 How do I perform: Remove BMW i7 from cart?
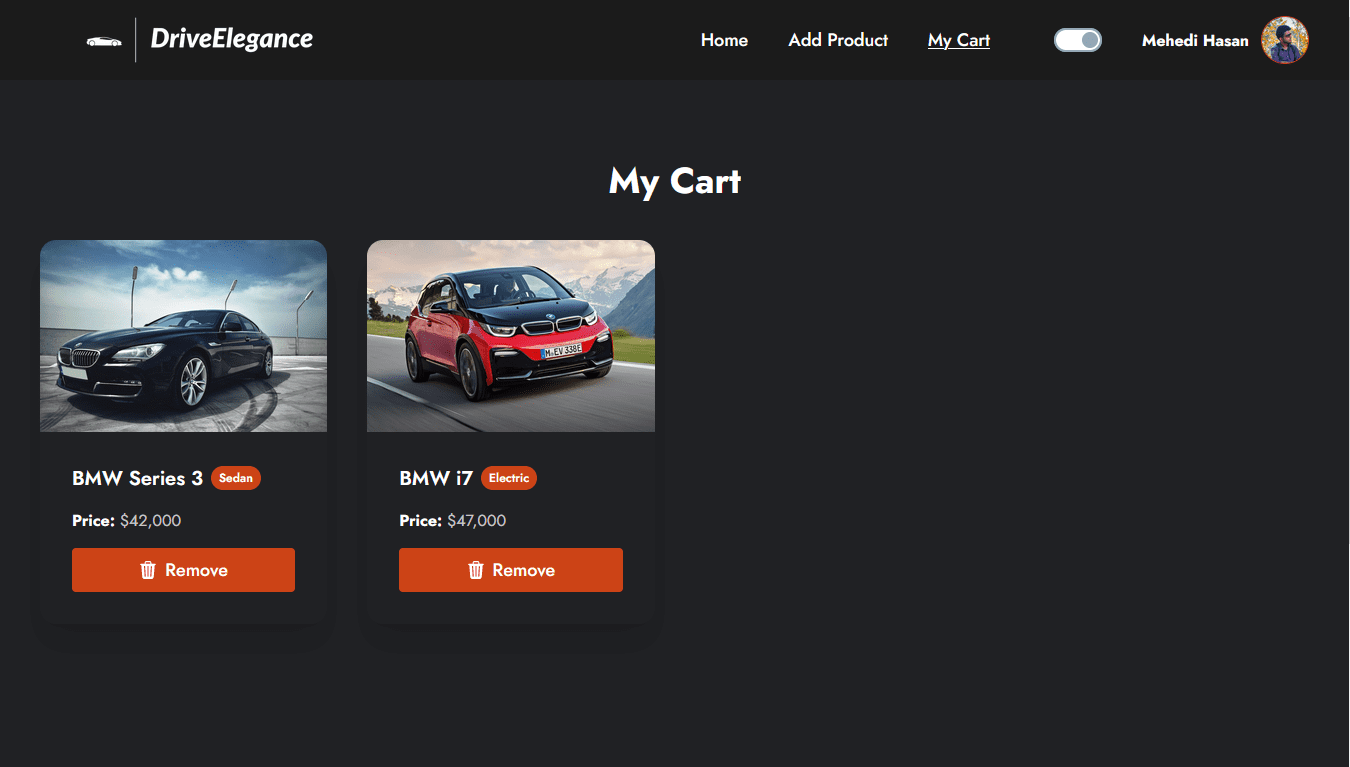[x=511, y=570]
